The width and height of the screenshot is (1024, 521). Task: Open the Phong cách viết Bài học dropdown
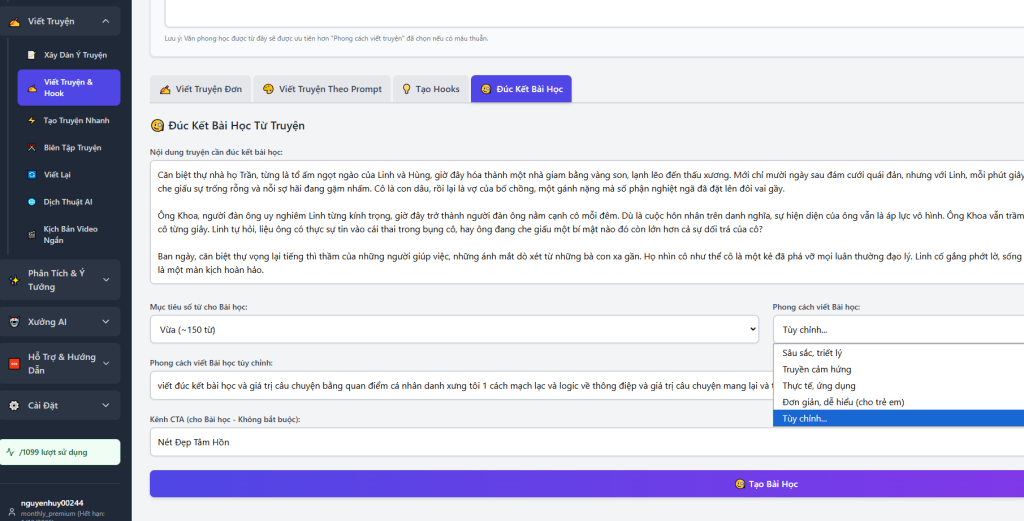(898, 329)
